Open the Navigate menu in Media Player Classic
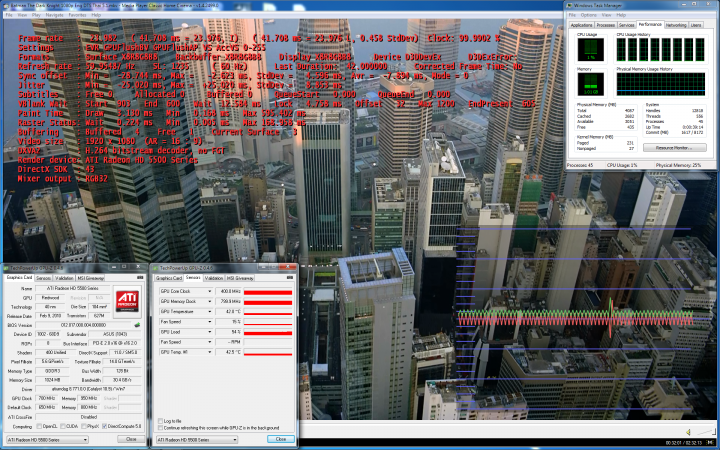720x450 pixels. (55, 15)
